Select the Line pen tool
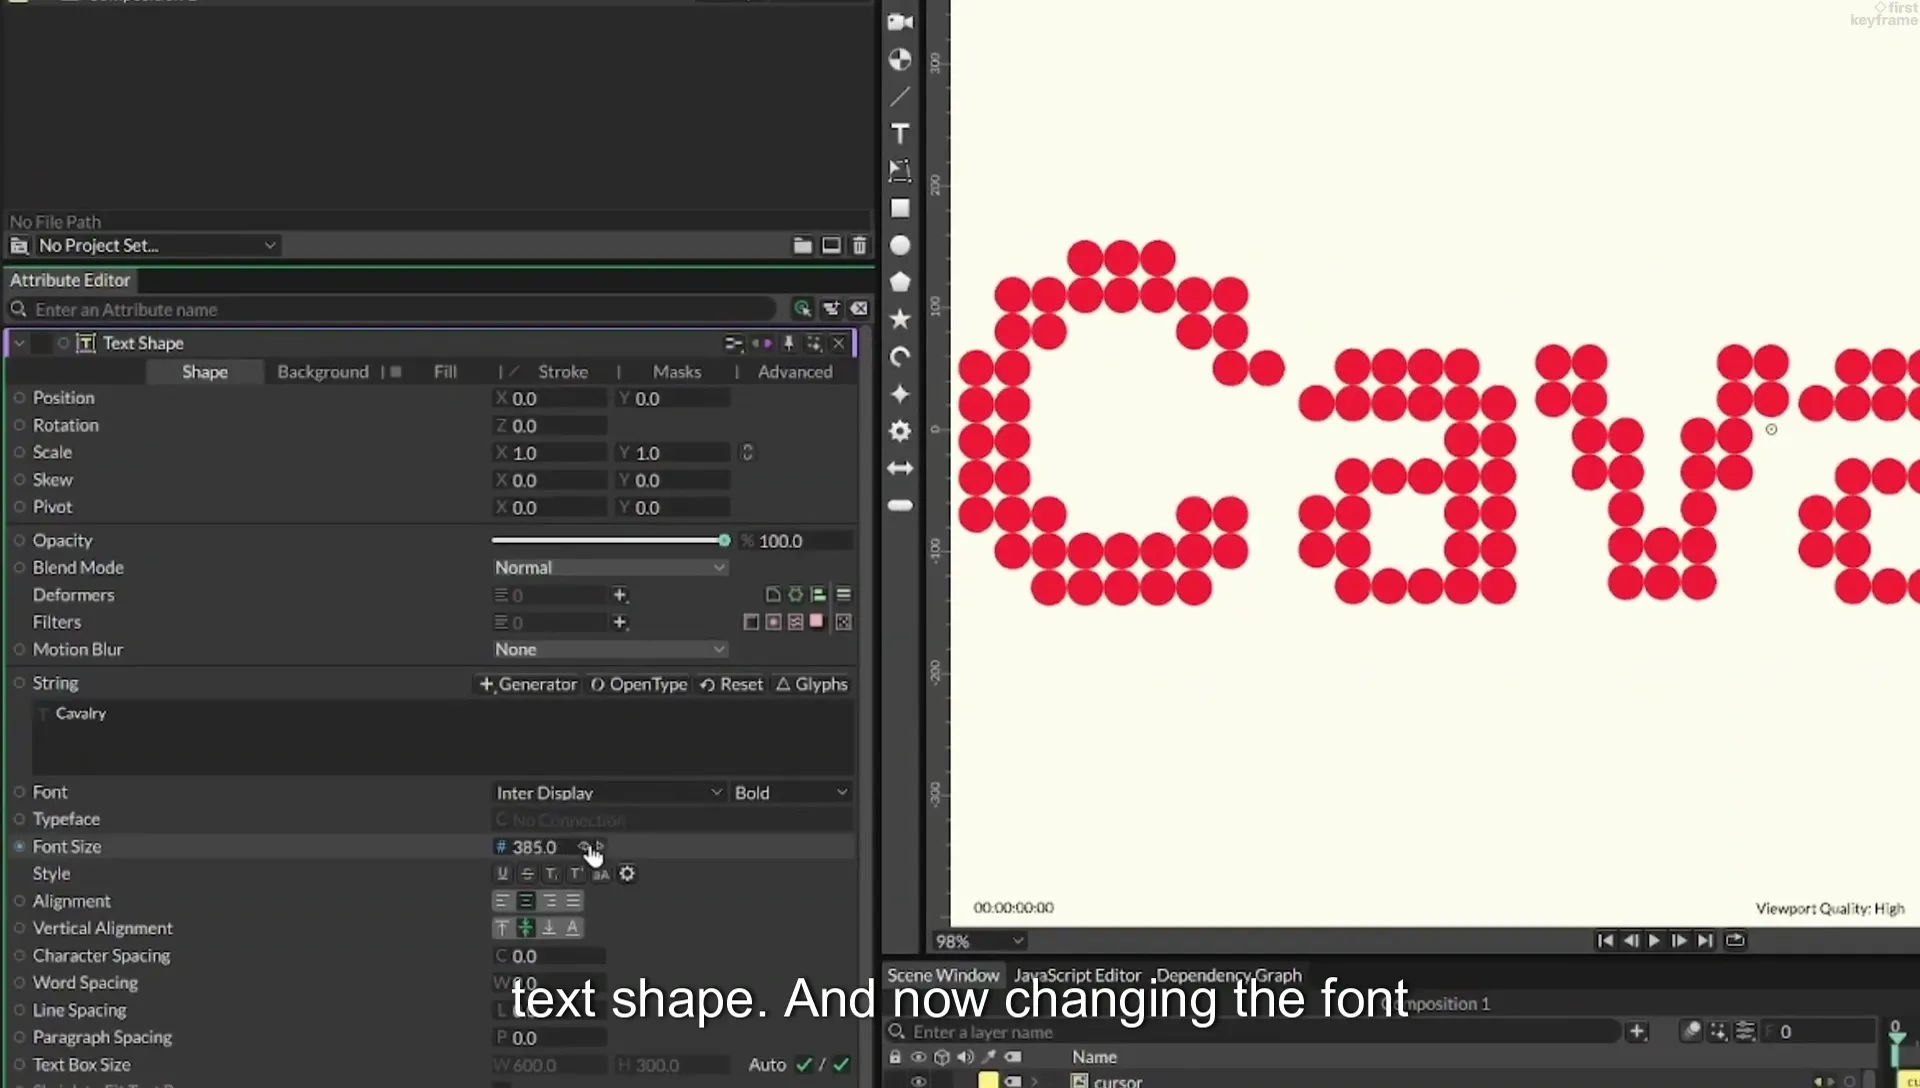Screen dimensions: 1920x1088 point(900,97)
